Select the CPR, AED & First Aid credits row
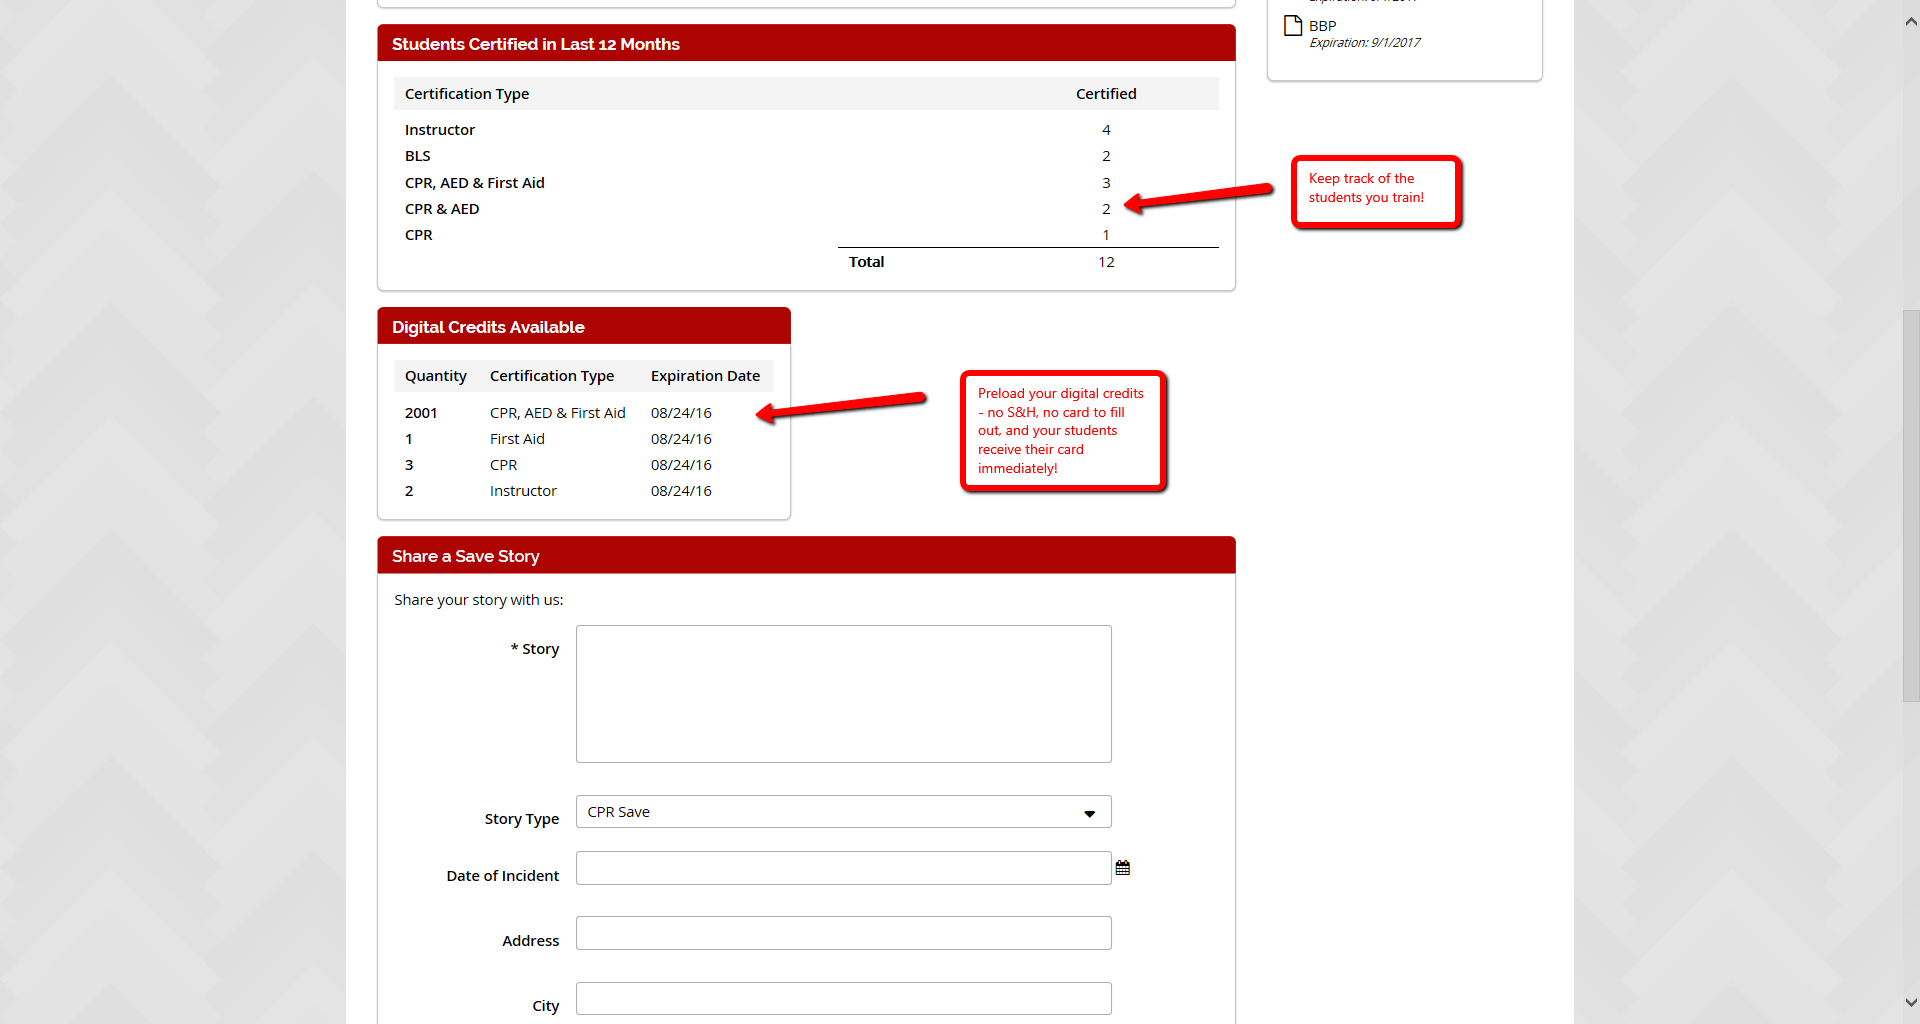 point(583,413)
